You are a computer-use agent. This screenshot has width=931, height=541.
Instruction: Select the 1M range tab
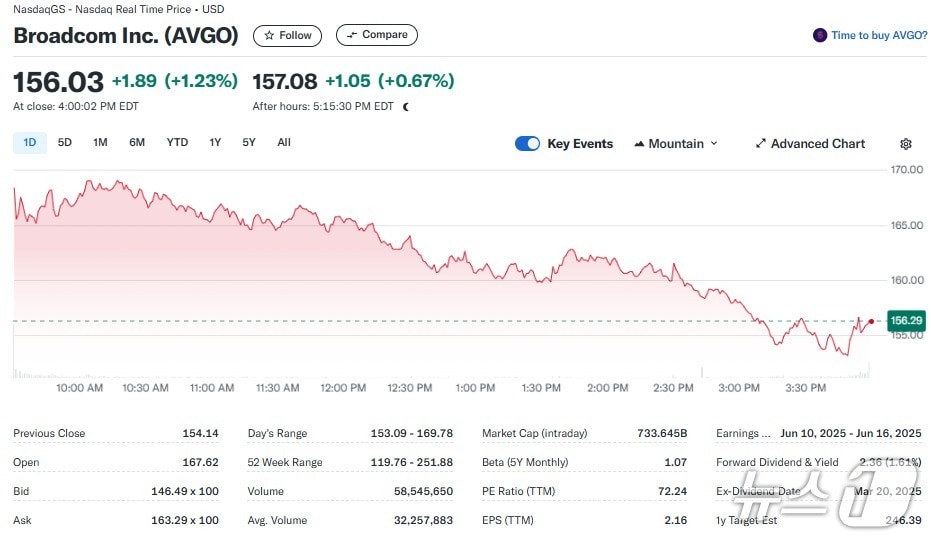[x=100, y=142]
